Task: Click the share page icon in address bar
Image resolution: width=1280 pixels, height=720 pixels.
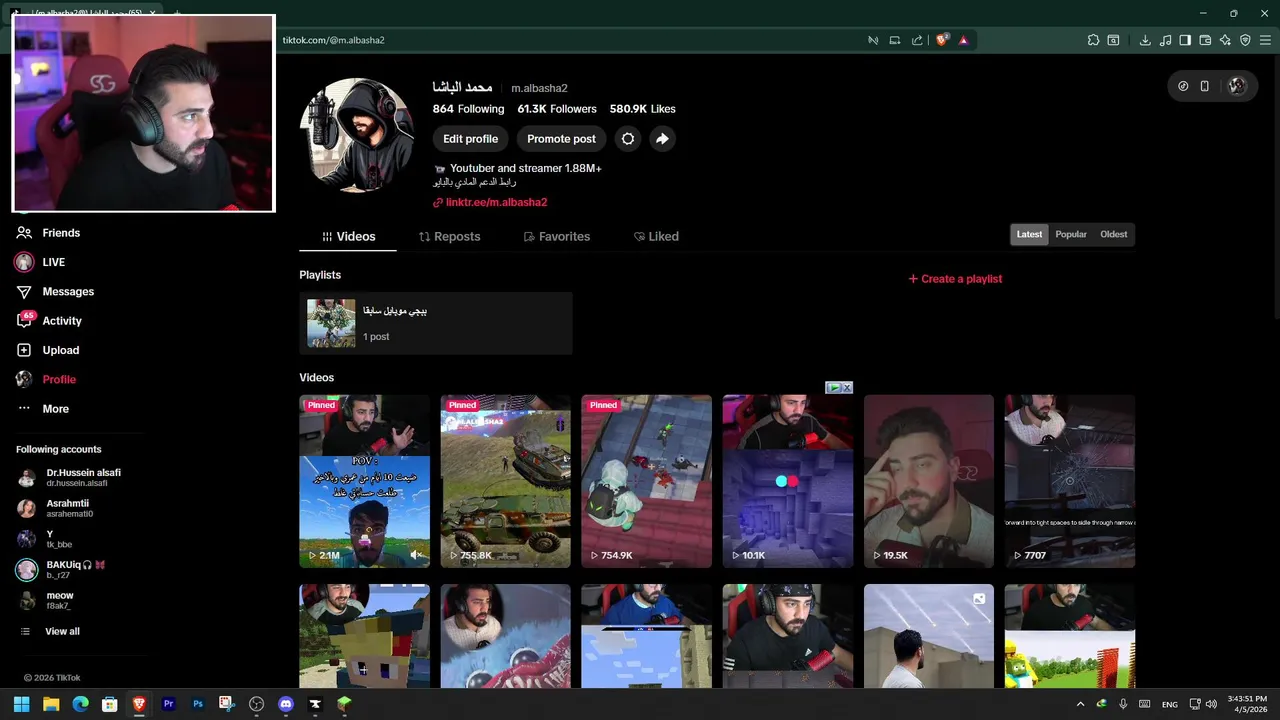Action: [917, 40]
